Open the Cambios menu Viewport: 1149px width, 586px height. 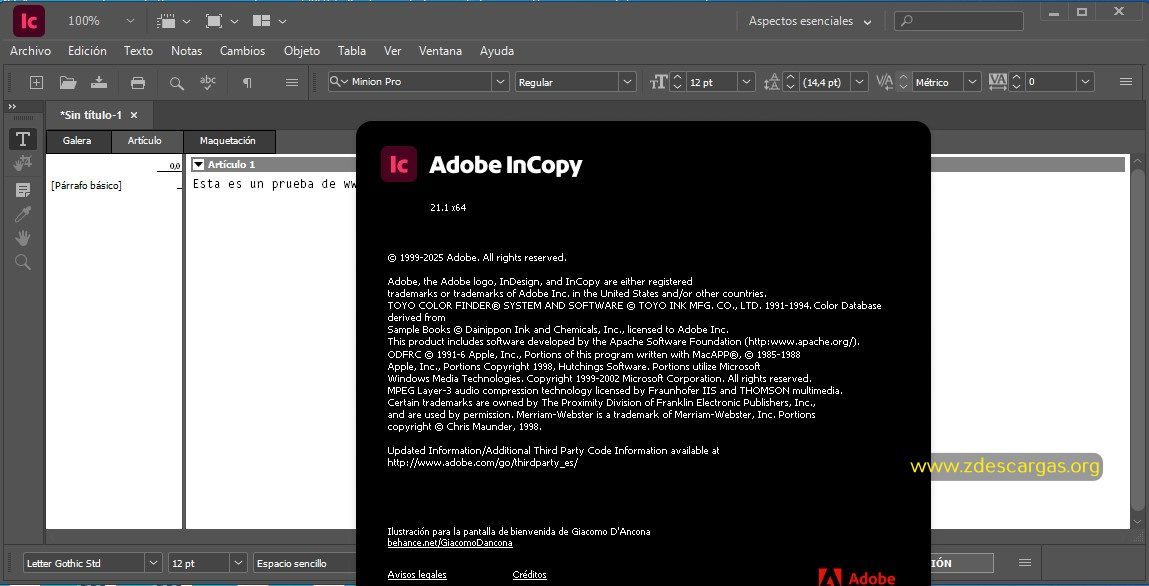(243, 51)
